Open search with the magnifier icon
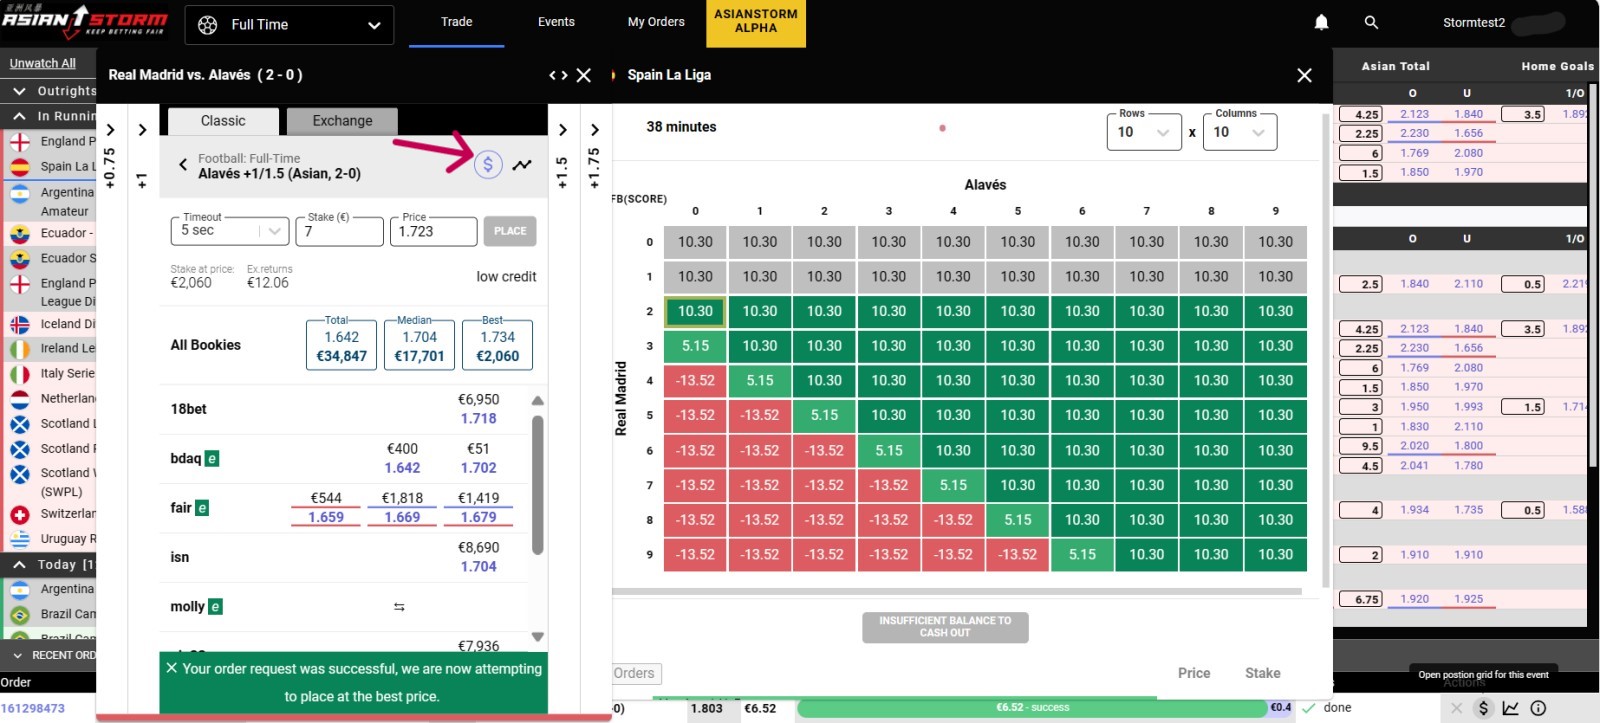The width and height of the screenshot is (1600, 723). (x=1371, y=22)
